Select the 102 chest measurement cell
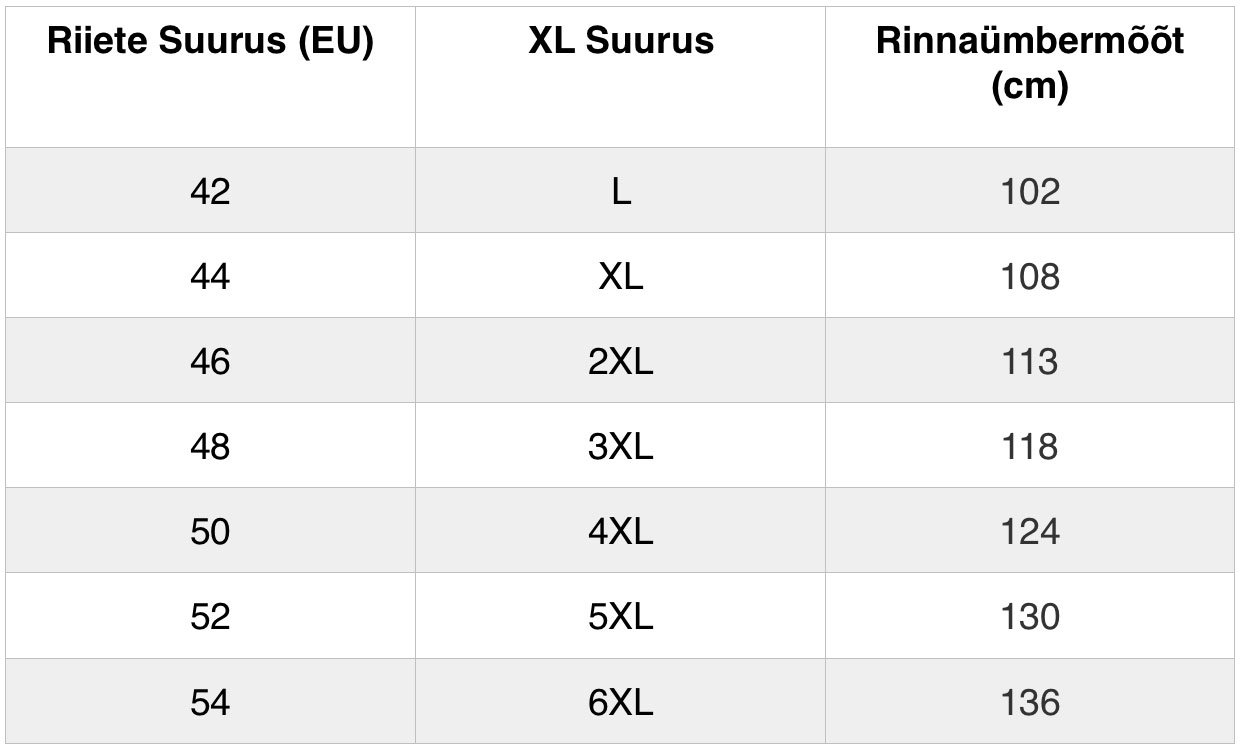Screen dimensions: 1240x750 (1030, 191)
